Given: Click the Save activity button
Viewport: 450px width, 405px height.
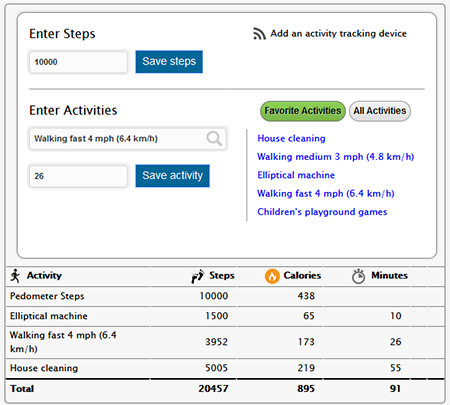Looking at the screenshot, I should click(172, 176).
